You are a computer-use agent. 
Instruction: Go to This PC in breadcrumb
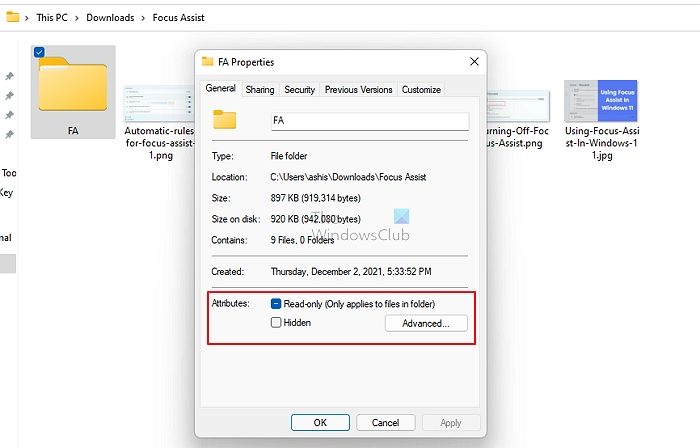coord(52,18)
